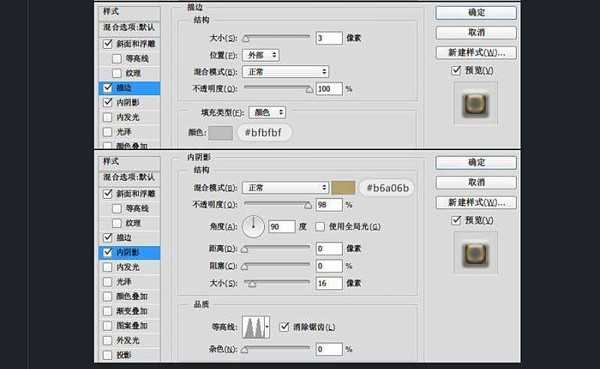Click the stroke size field showing 3
This screenshot has height=369, width=600.
(x=329, y=38)
